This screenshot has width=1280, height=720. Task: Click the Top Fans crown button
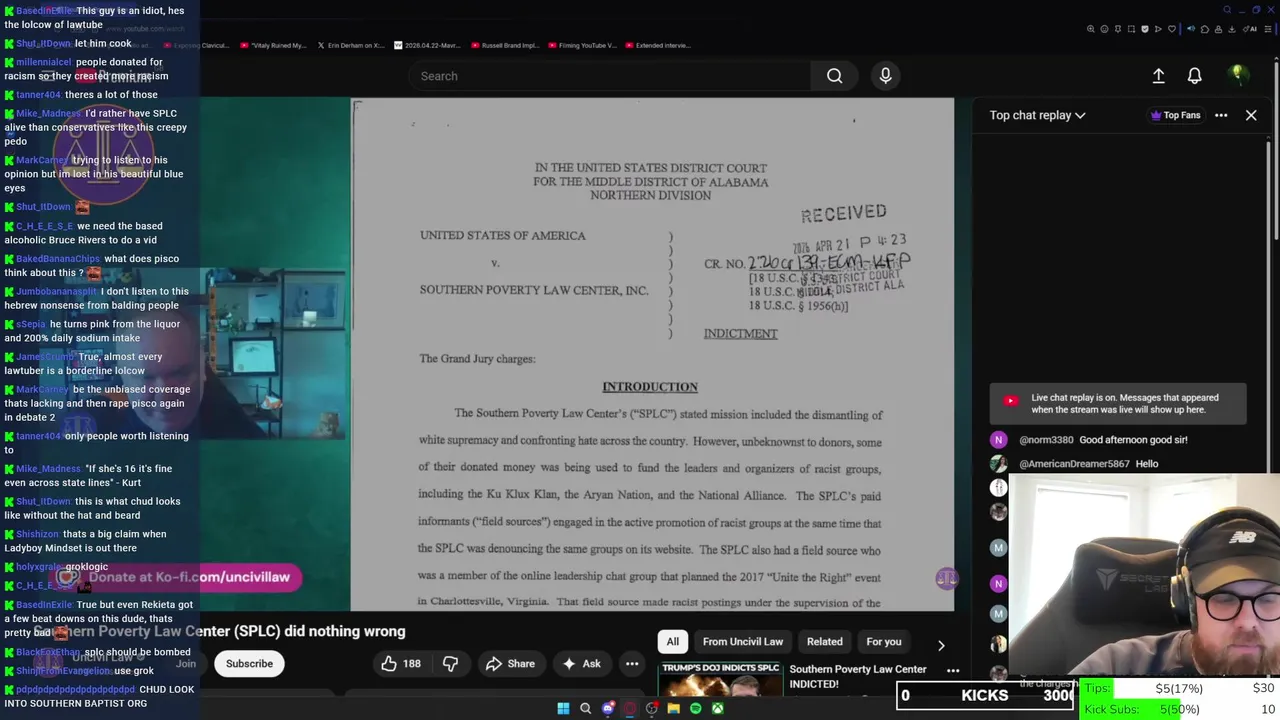tap(1176, 115)
